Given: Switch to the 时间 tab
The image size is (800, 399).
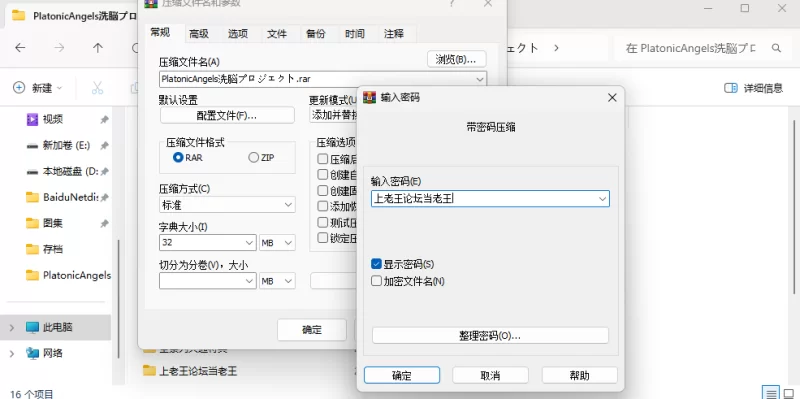Looking at the screenshot, I should pyautogui.click(x=355, y=34).
